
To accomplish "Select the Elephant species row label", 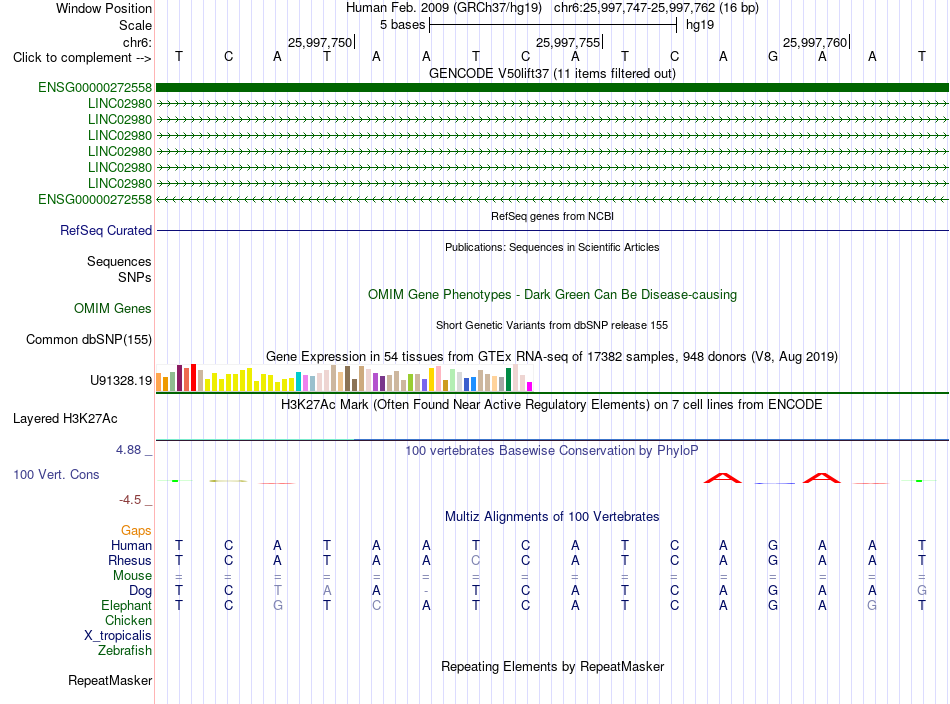I will click(127, 605).
